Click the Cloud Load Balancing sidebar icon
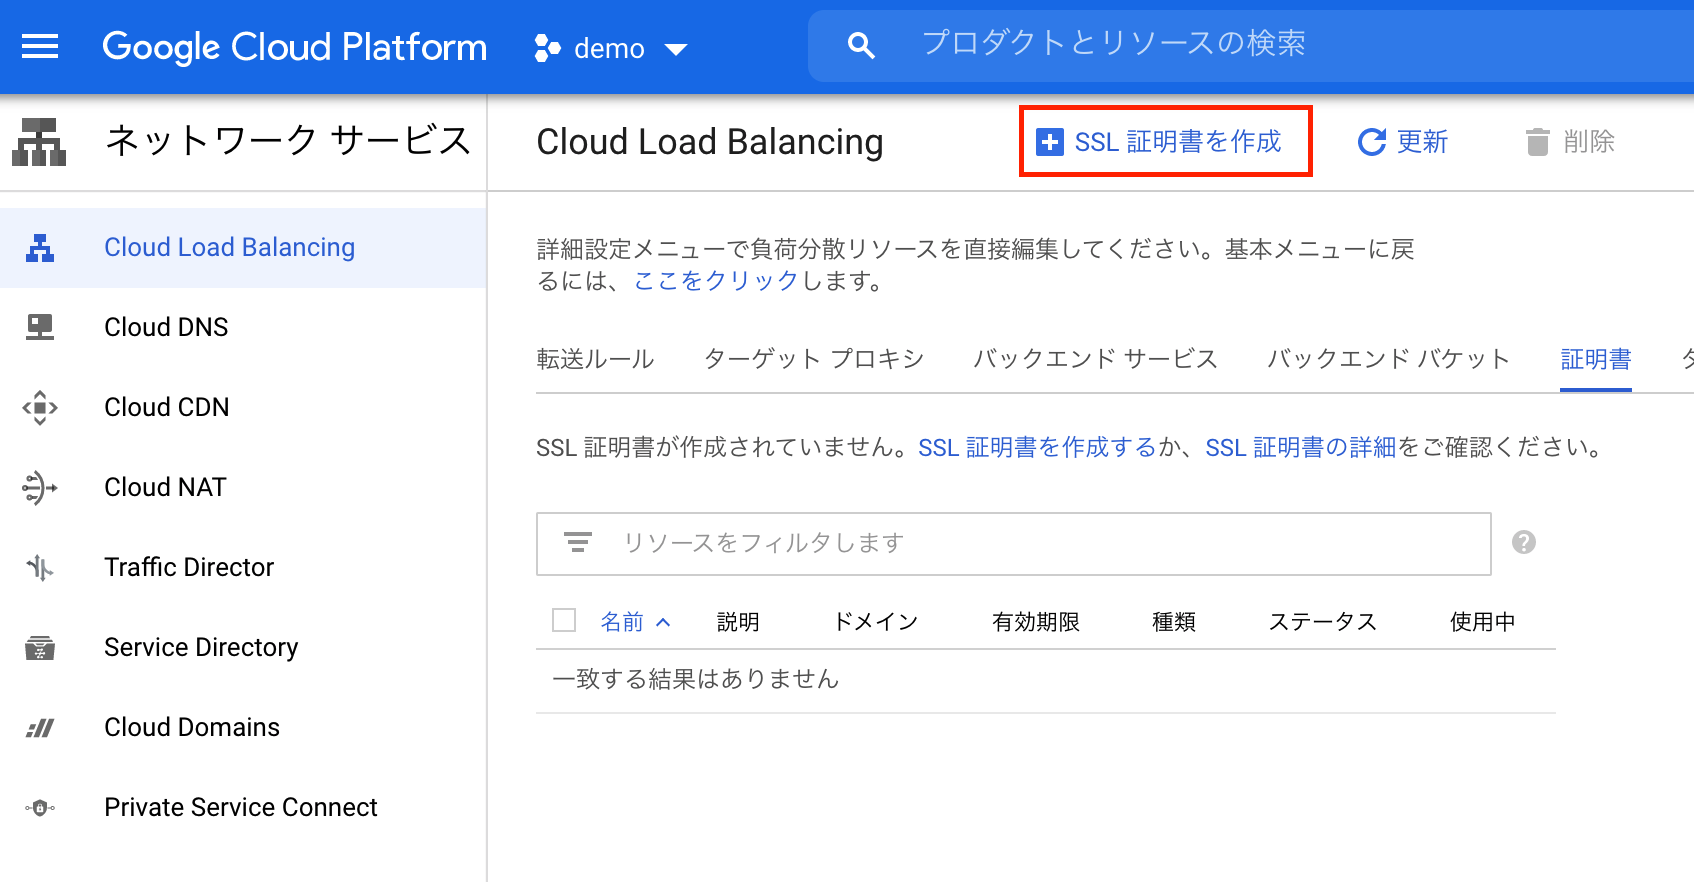The height and width of the screenshot is (882, 1694). pos(40,248)
